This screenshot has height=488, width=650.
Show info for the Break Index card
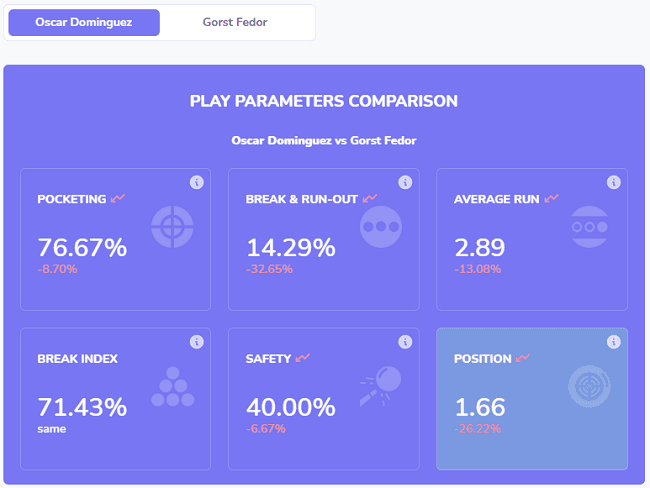point(197,342)
